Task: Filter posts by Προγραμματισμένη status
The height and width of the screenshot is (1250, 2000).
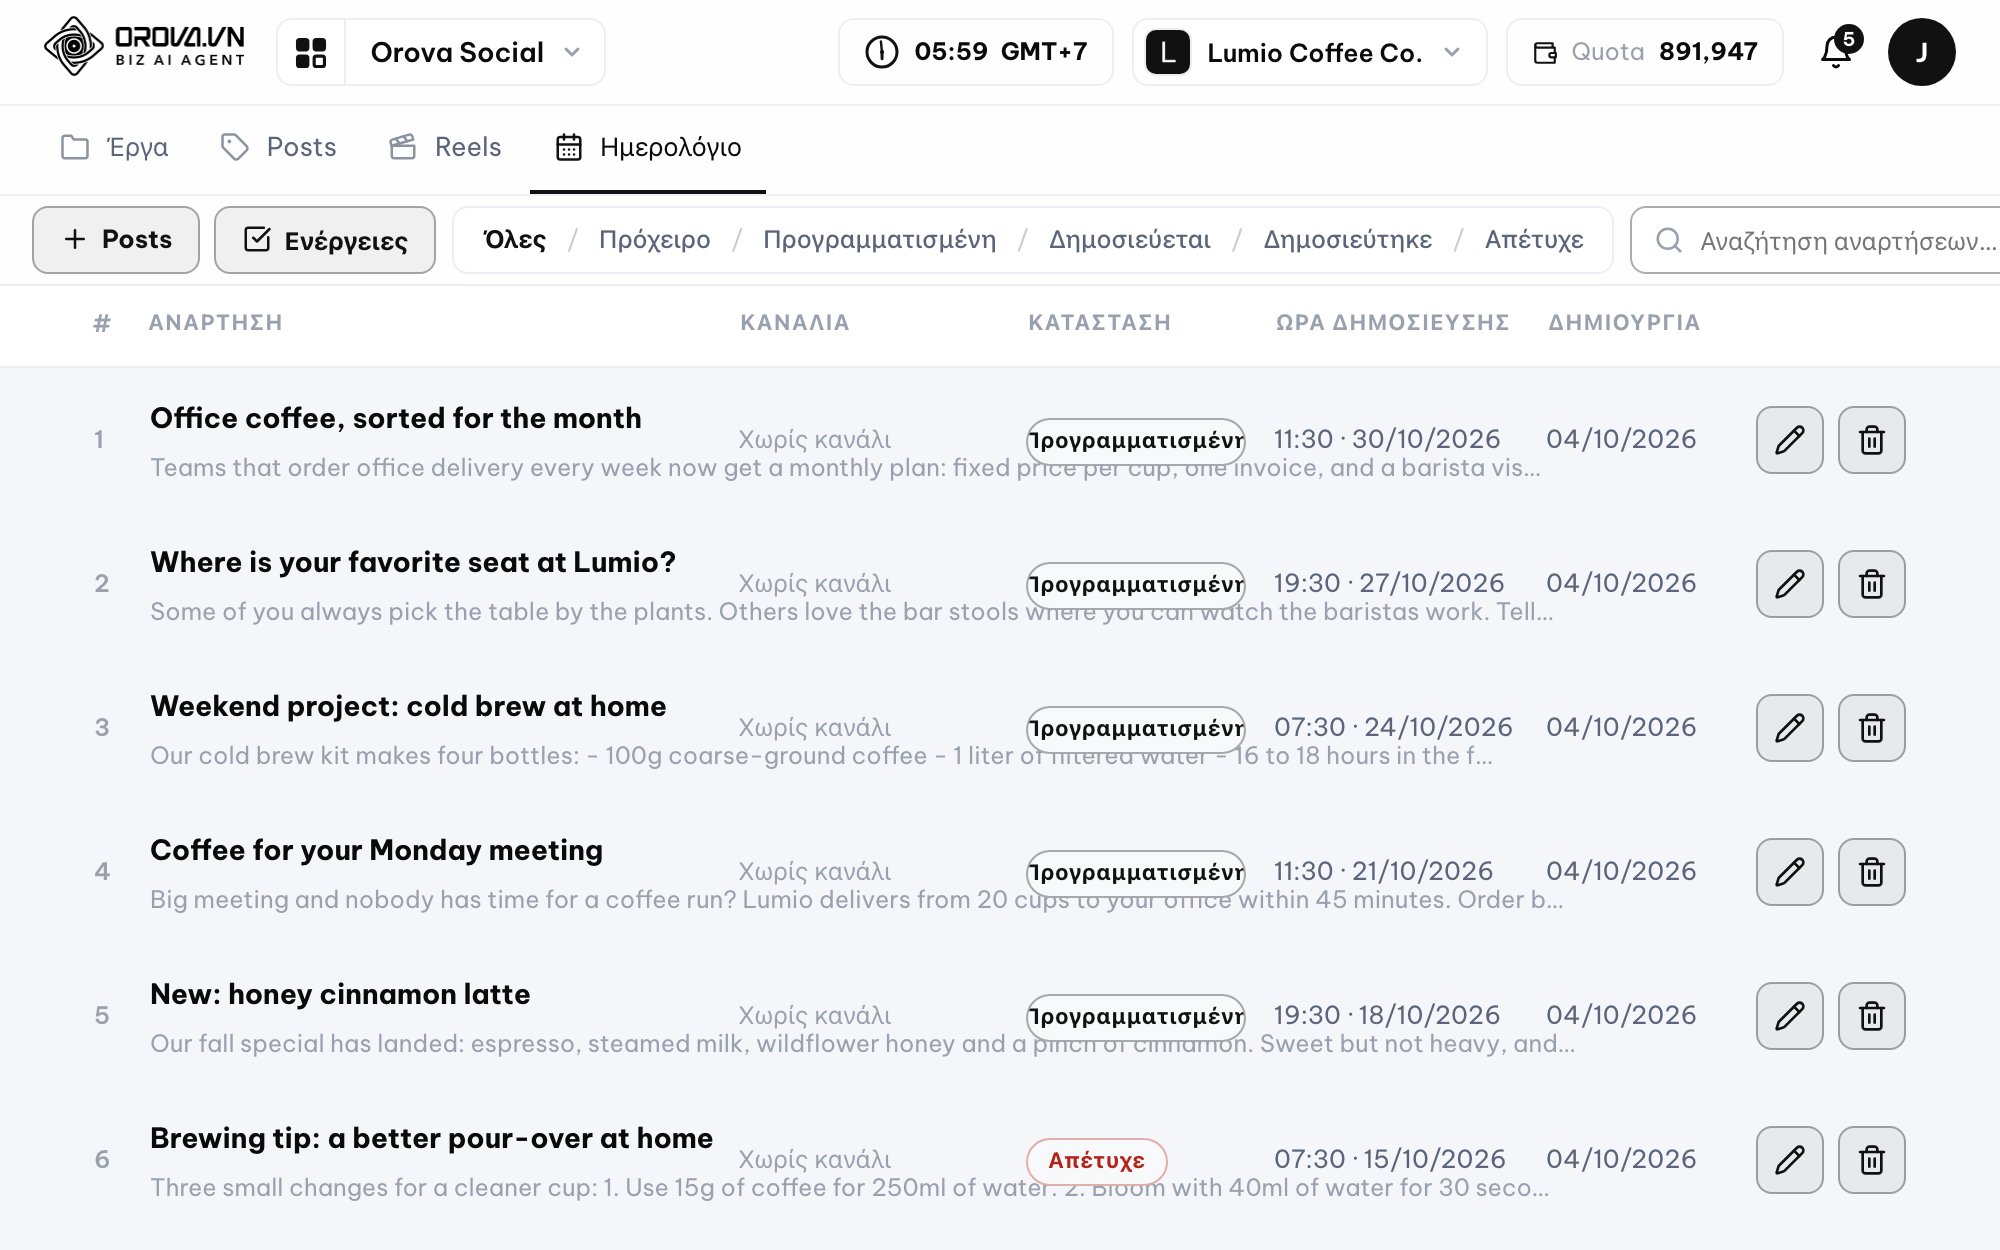Action: pyautogui.click(x=879, y=240)
